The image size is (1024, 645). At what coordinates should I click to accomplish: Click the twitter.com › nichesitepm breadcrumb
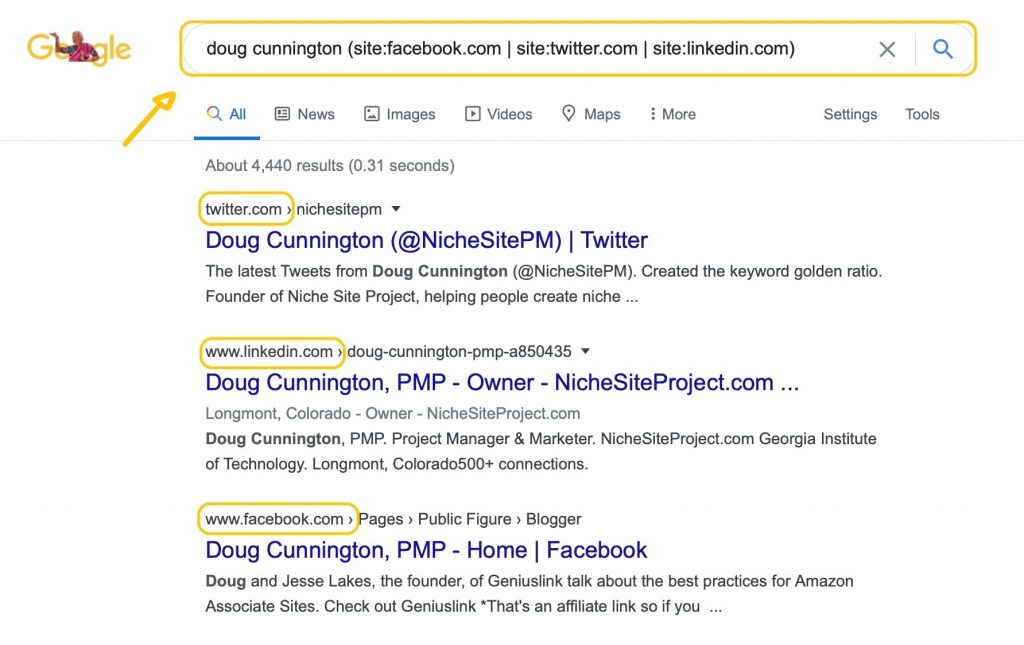pyautogui.click(x=293, y=209)
